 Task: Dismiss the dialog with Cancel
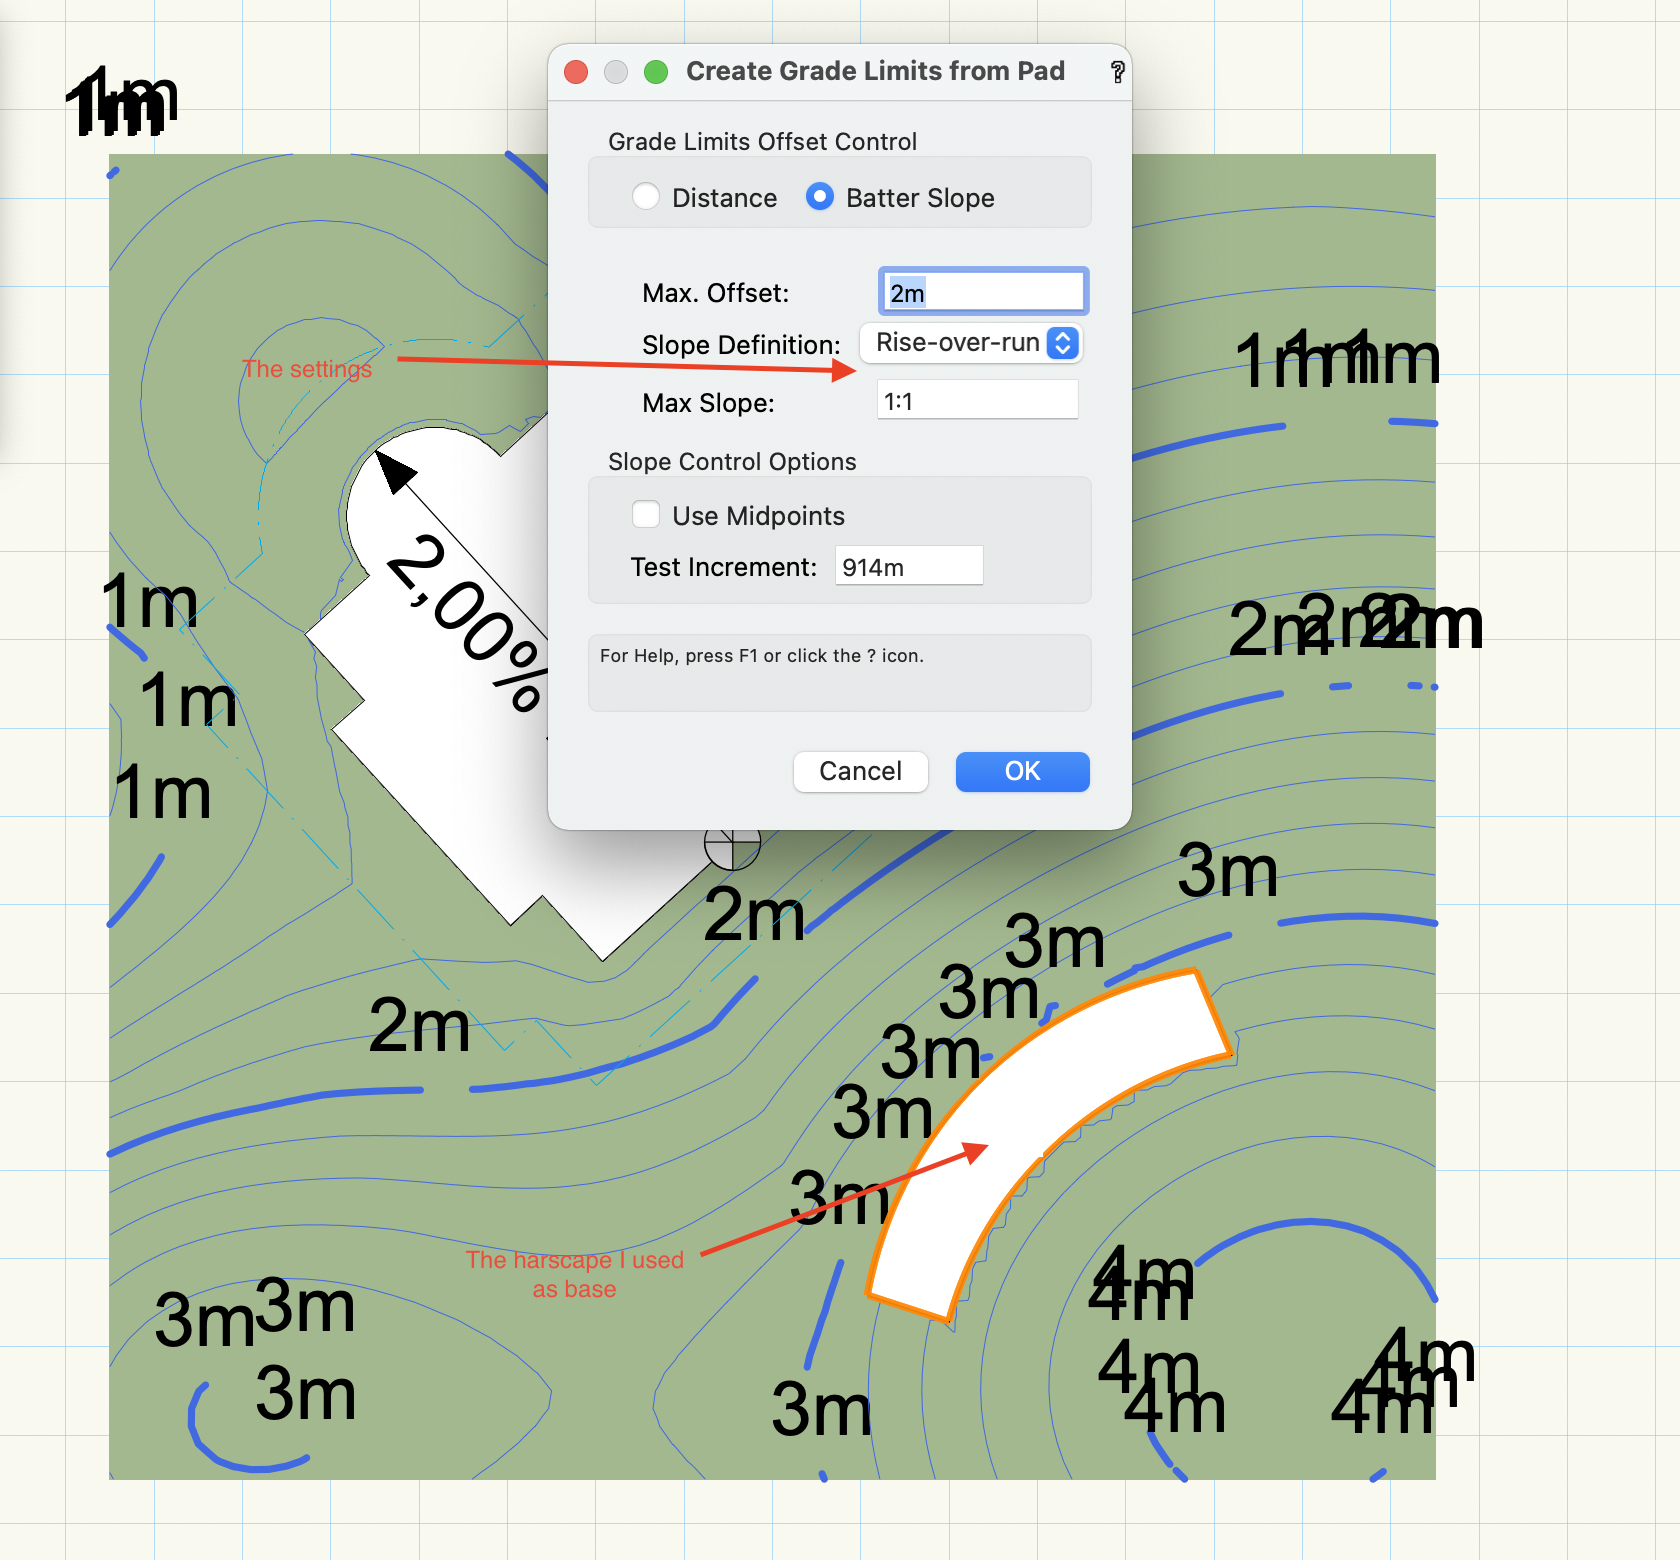tap(860, 771)
